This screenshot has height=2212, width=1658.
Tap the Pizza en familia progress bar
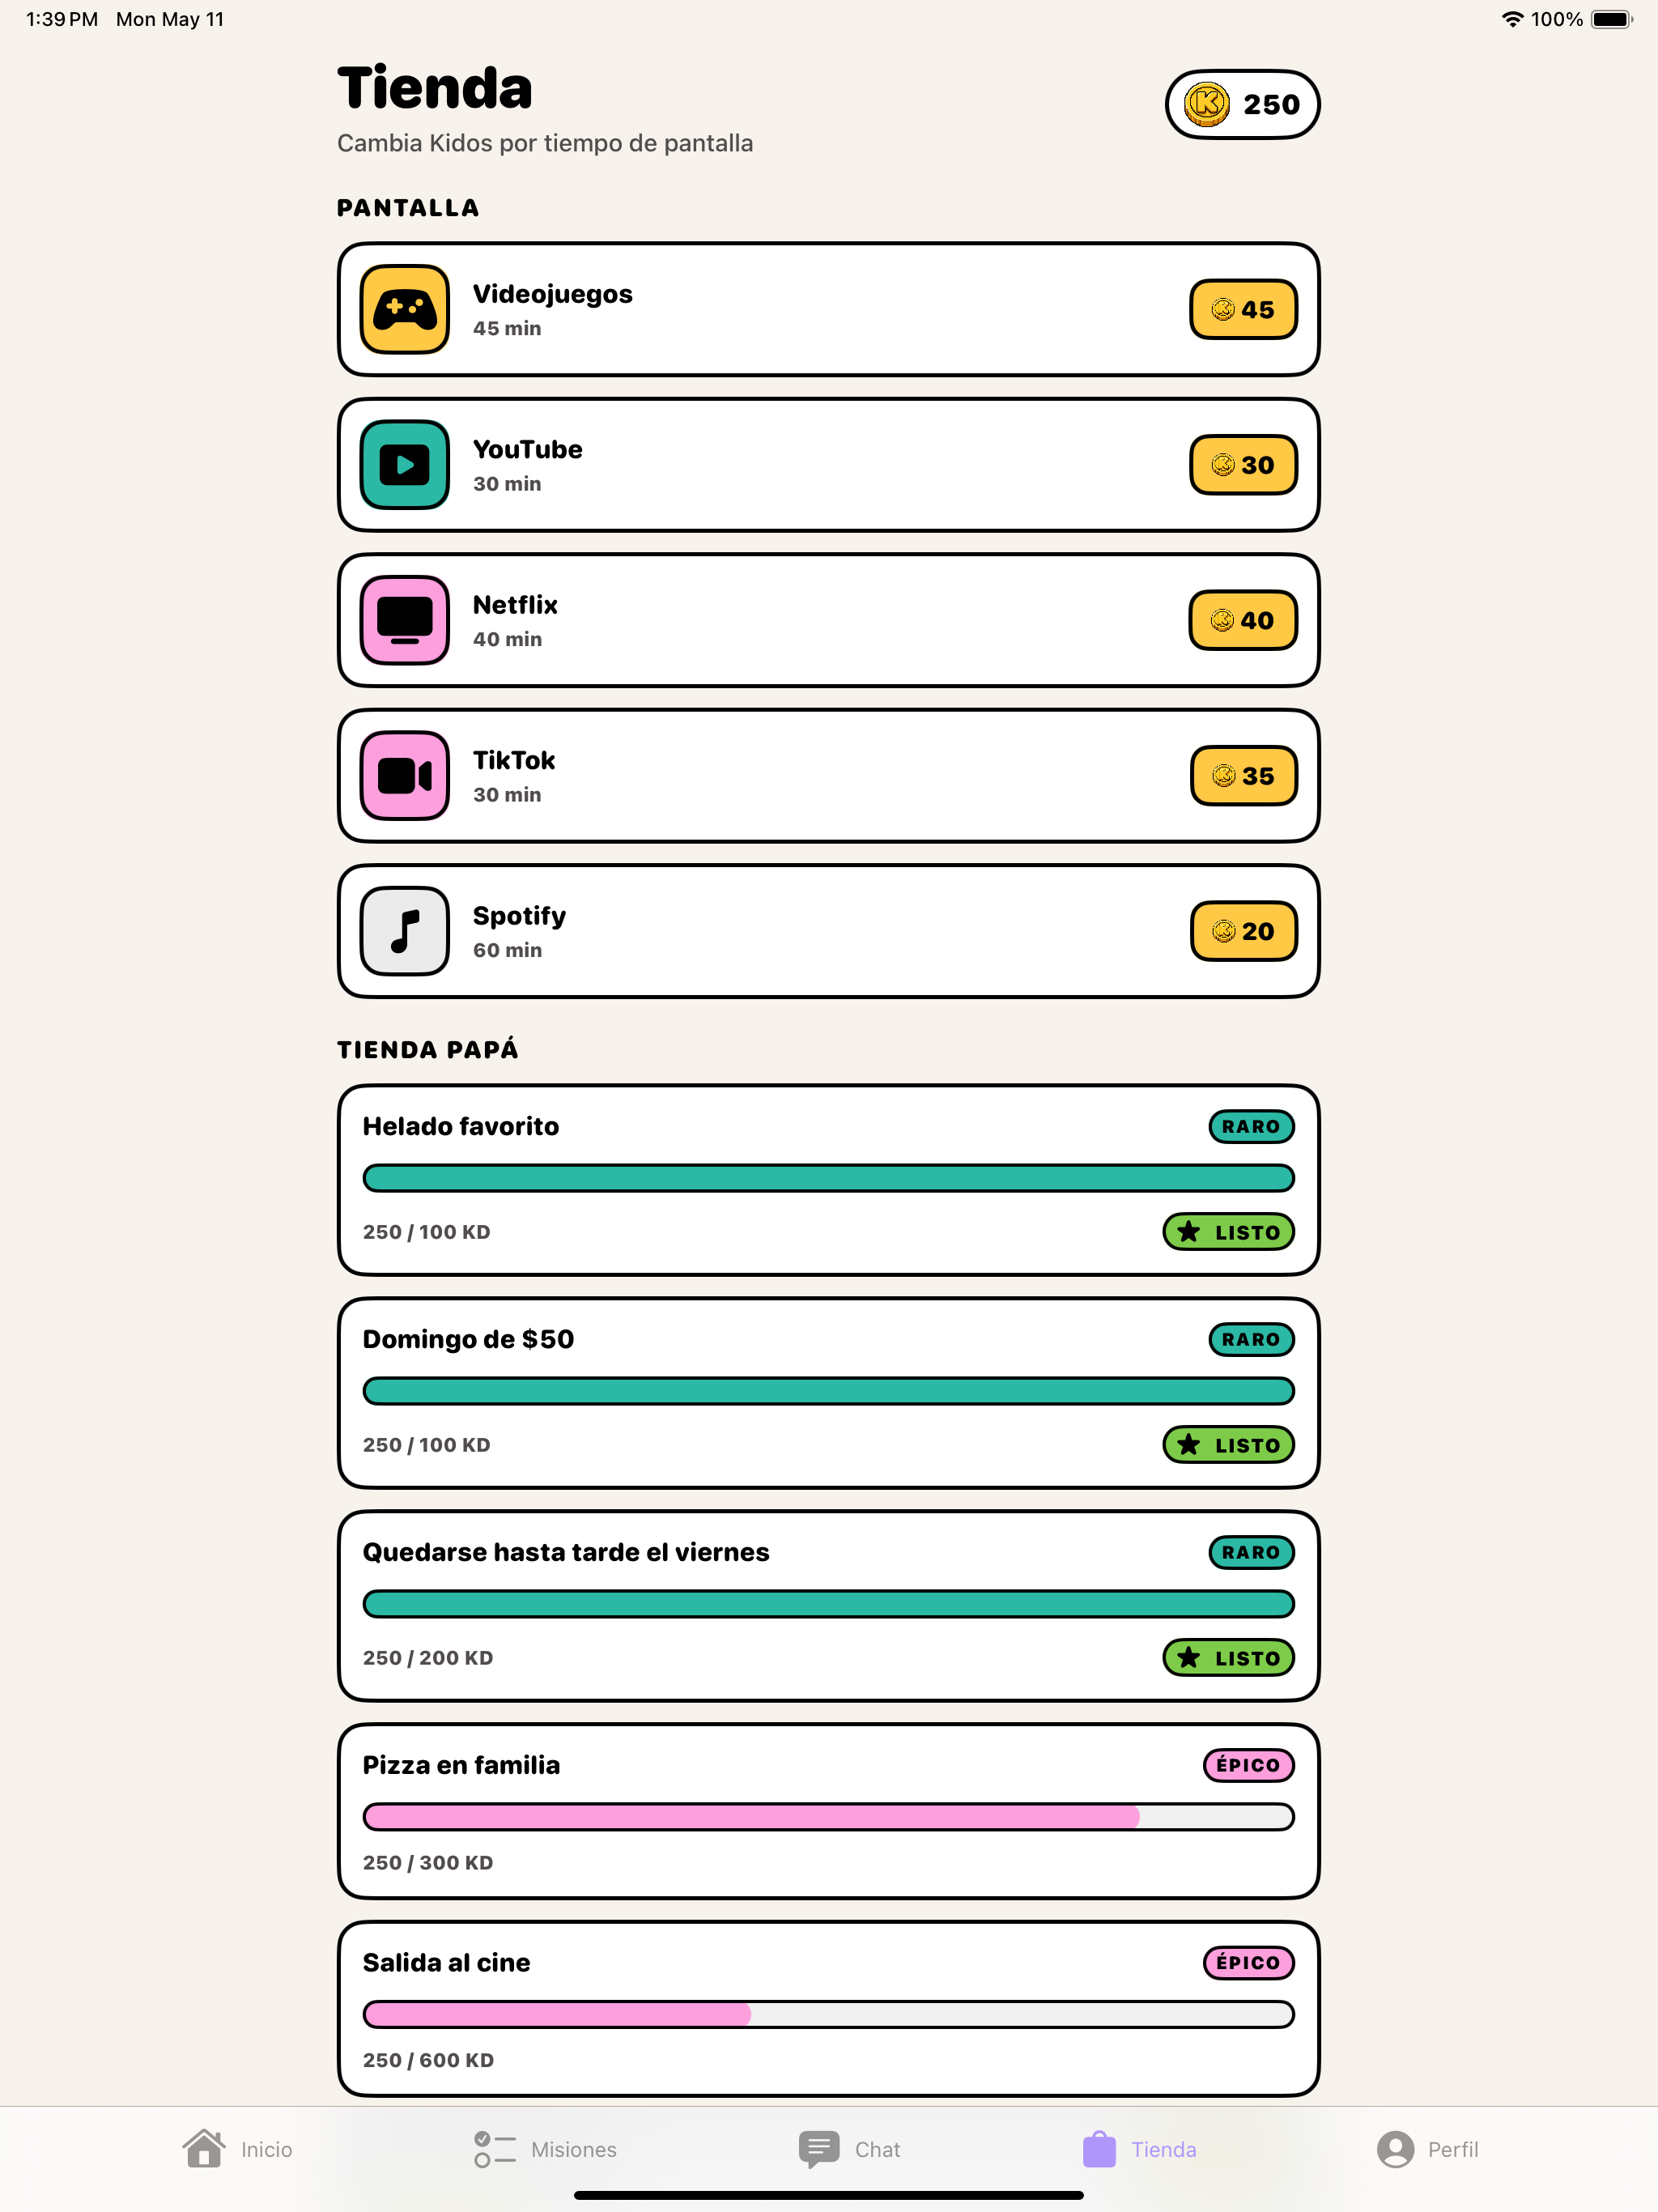828,1817
